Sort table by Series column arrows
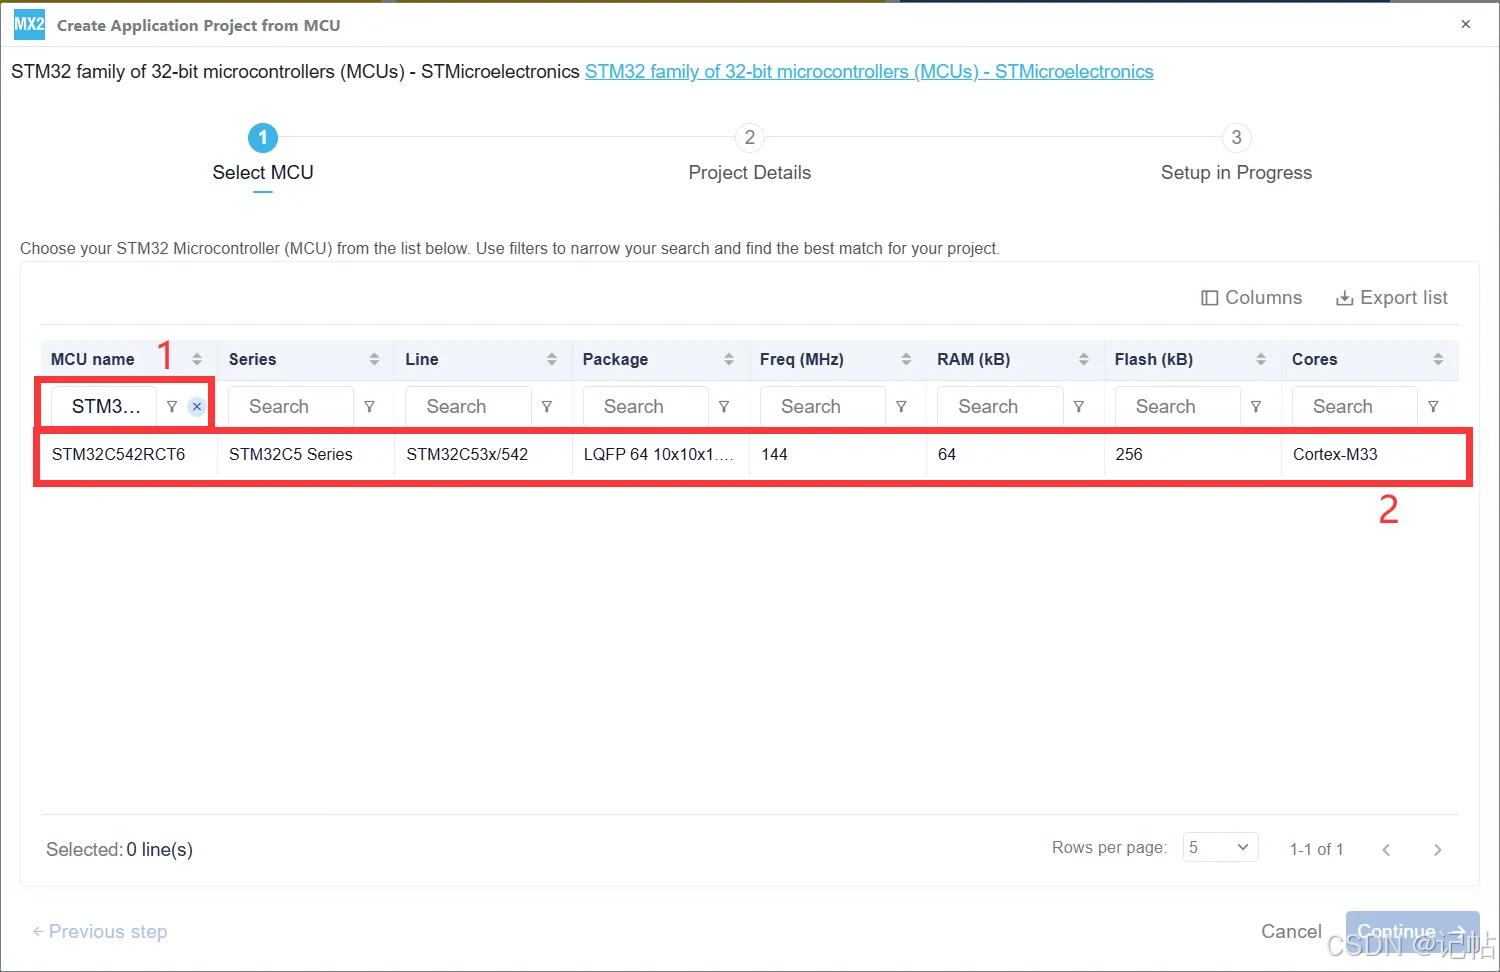The width and height of the screenshot is (1500, 972). pos(374,359)
